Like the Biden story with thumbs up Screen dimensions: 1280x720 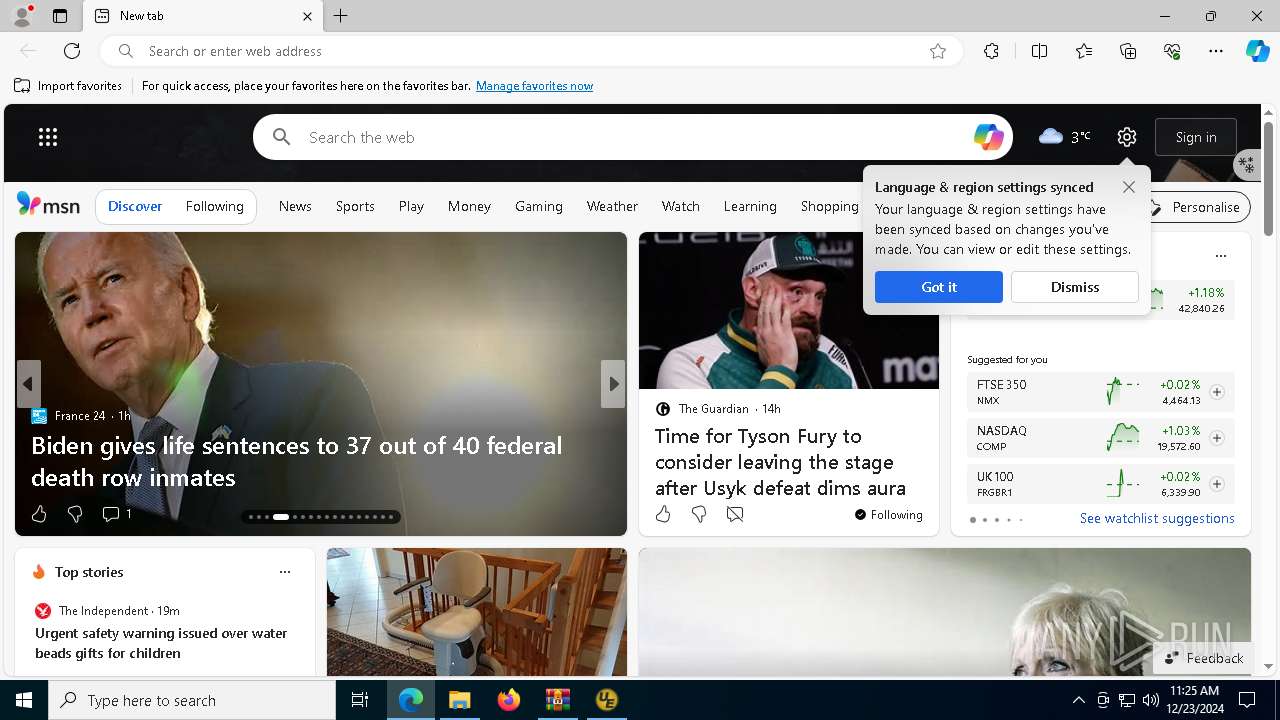tap(39, 514)
